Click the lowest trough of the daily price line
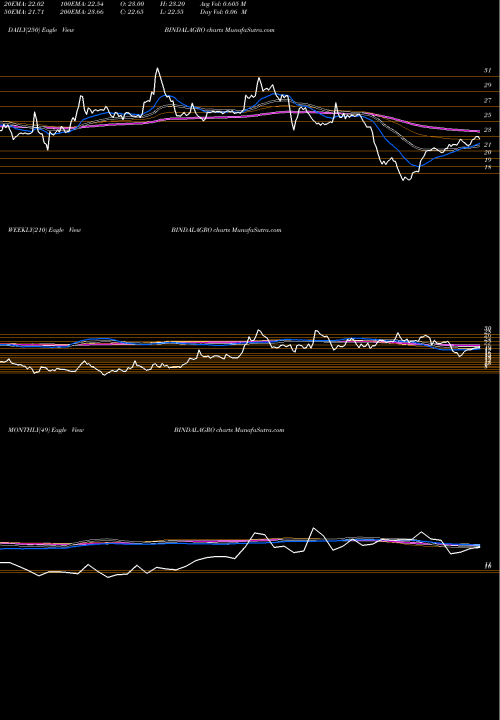Image resolution: width=500 pixels, height=720 pixels. (404, 180)
